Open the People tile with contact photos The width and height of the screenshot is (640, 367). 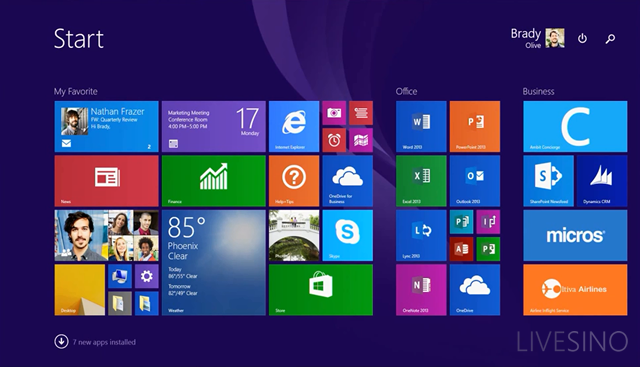coord(107,236)
